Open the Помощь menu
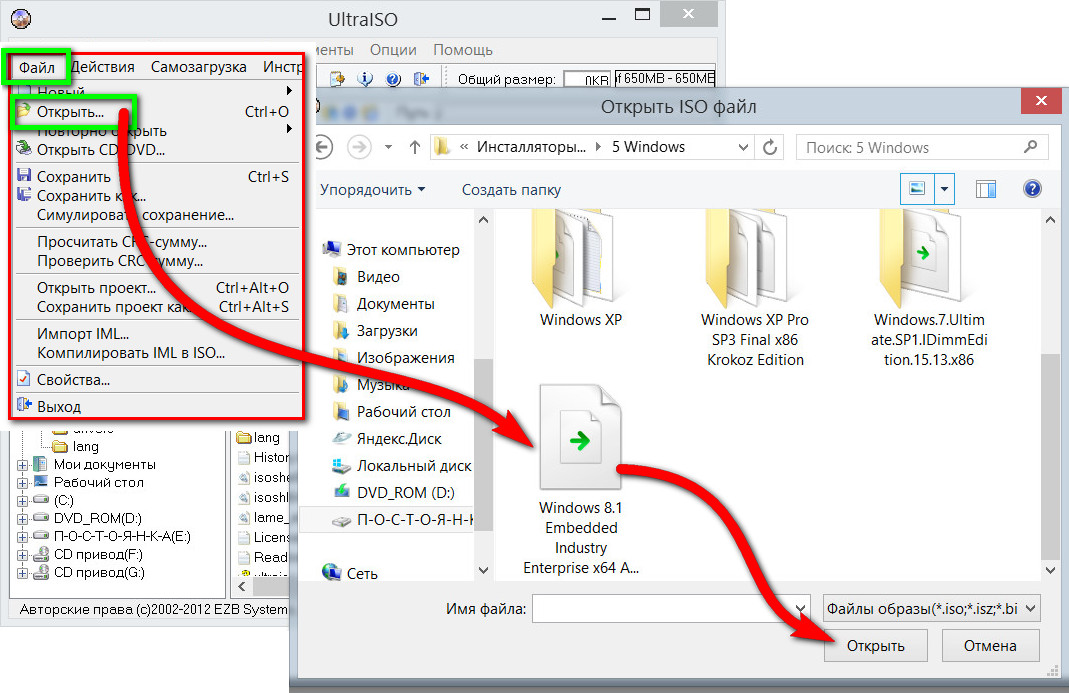This screenshot has height=693, width=1069. [x=463, y=50]
